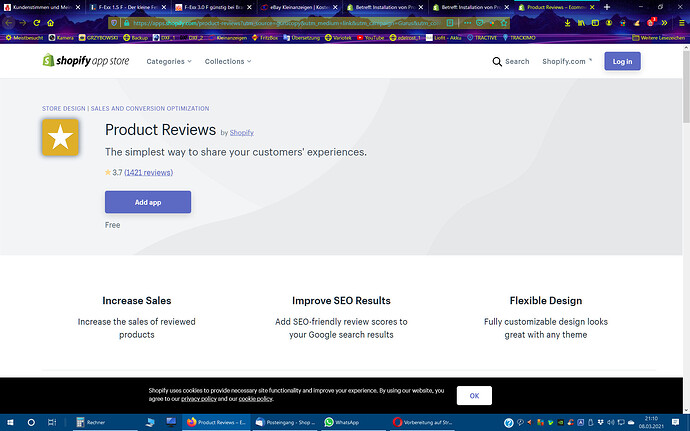Expand the Collections dropdown menu

tap(228, 61)
